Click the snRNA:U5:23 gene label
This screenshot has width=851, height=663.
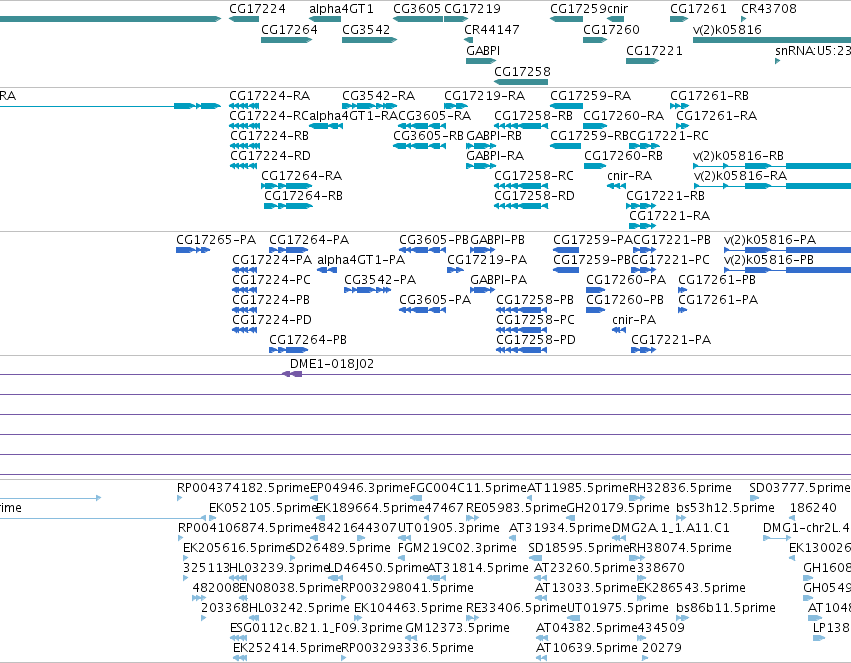(x=812, y=50)
